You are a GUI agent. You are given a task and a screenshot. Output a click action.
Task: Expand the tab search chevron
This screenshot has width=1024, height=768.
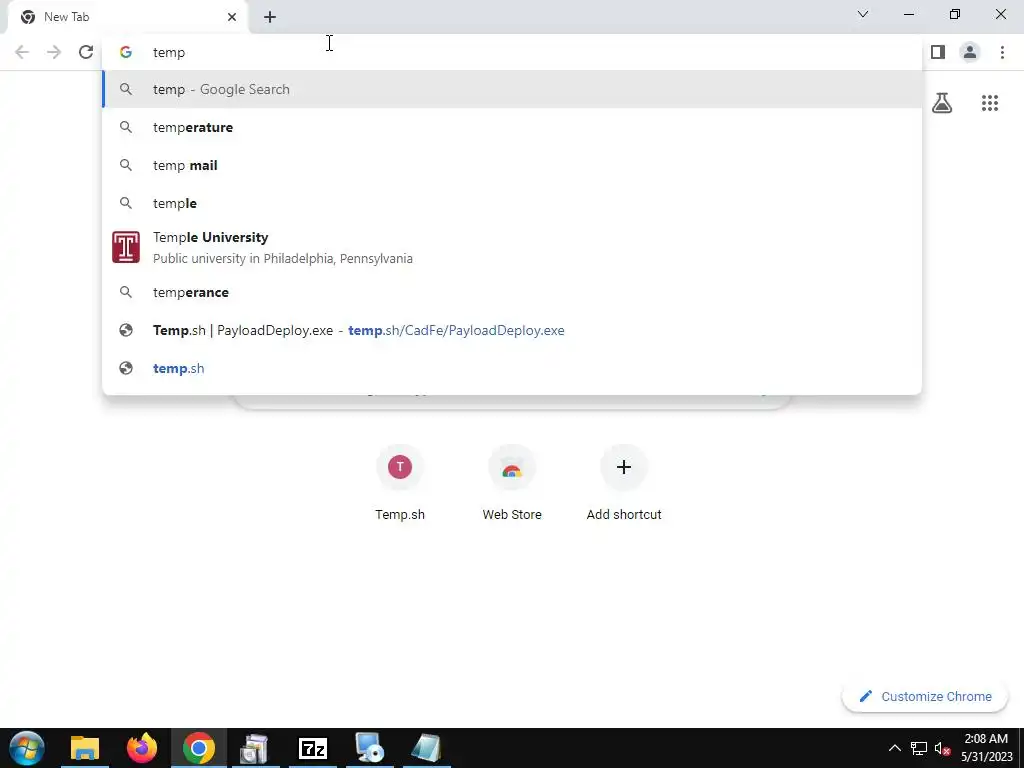pos(863,14)
